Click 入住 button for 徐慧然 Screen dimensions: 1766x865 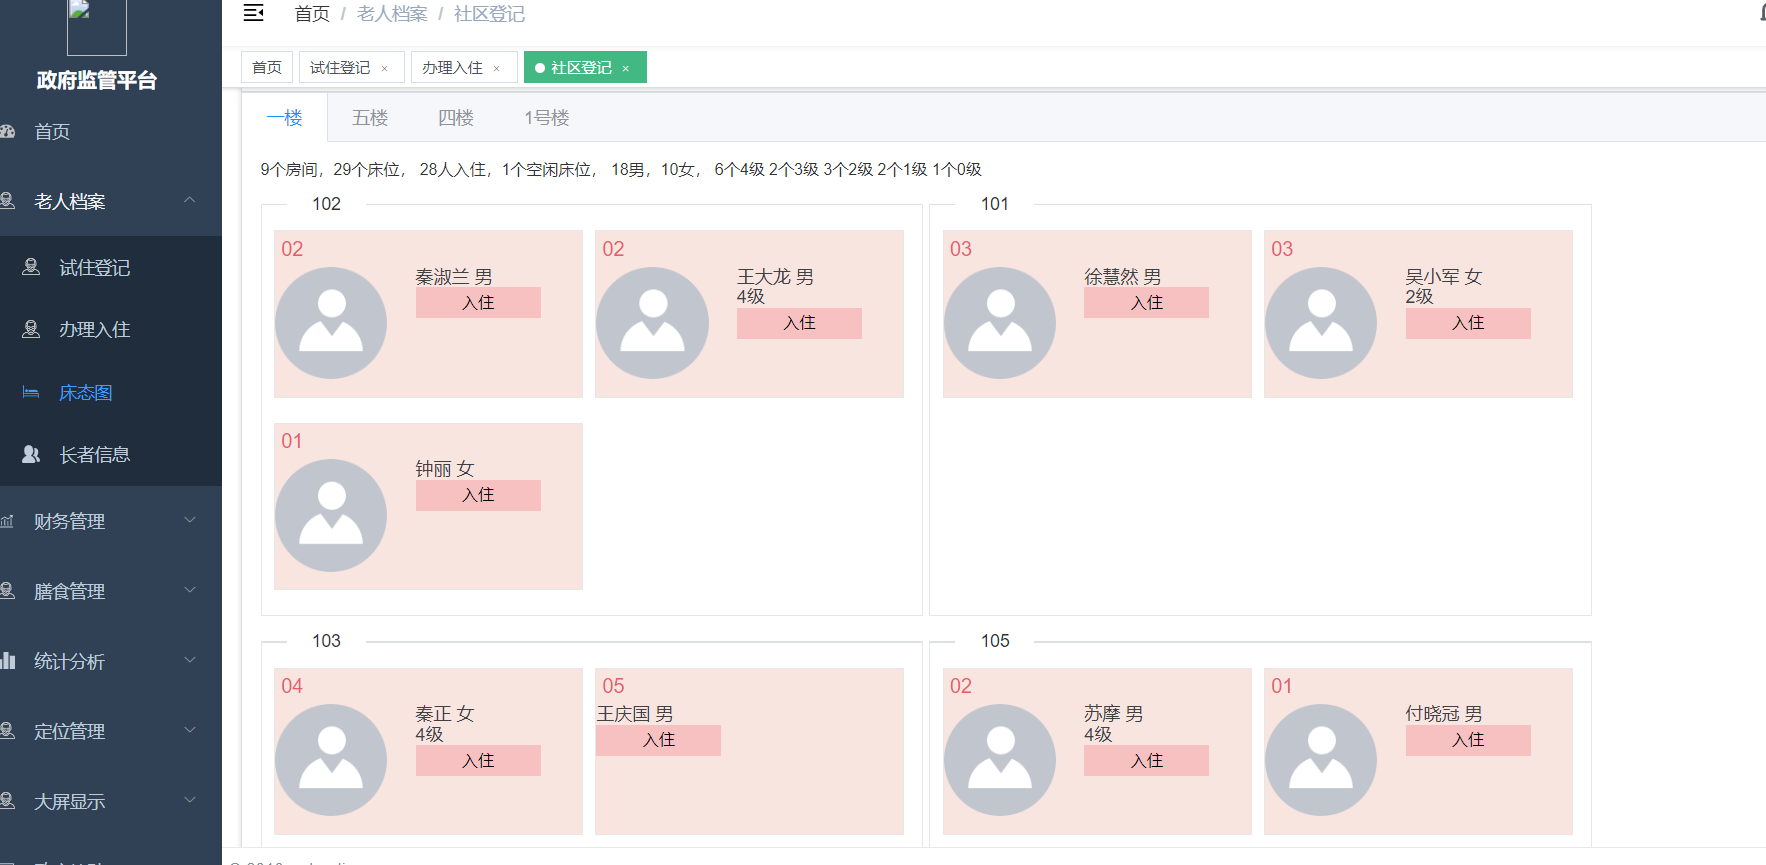click(x=1146, y=303)
